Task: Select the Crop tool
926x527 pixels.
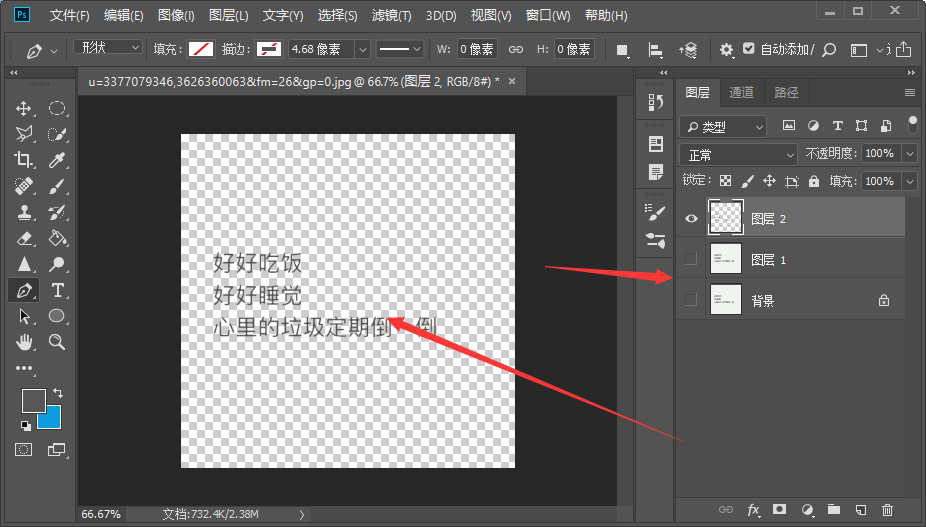Action: click(24, 160)
